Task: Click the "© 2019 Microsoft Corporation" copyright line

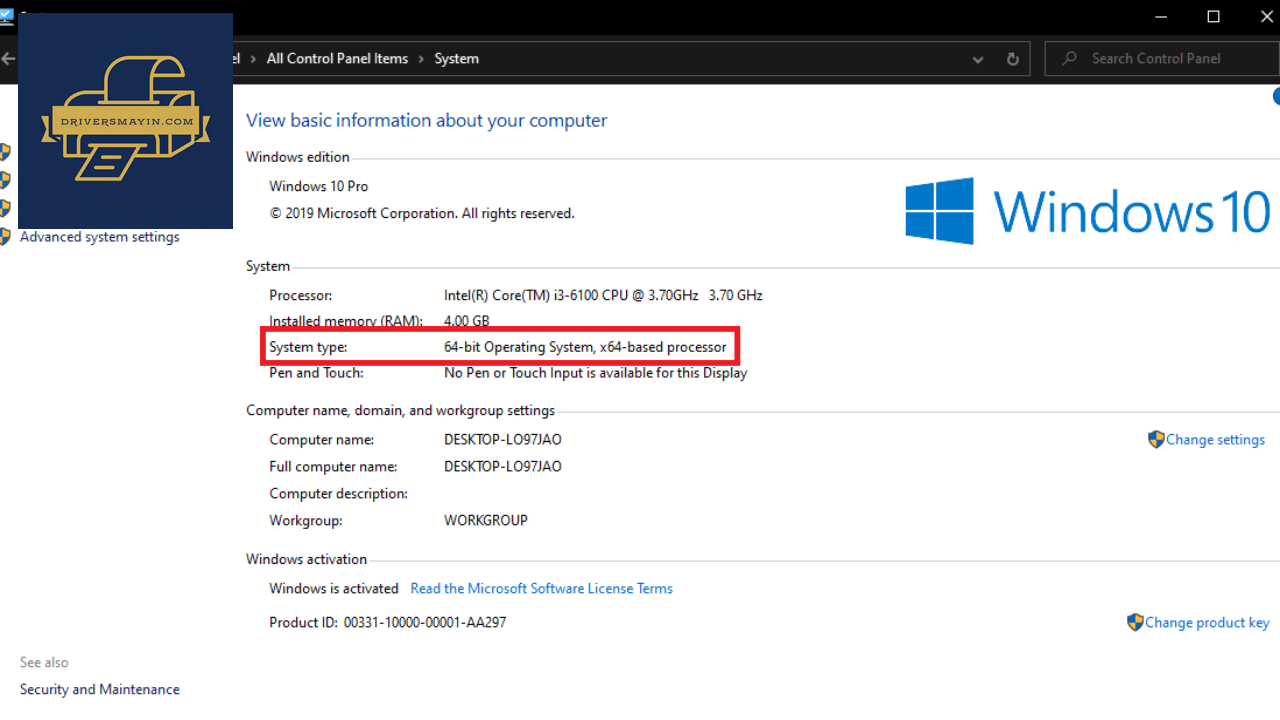Action: 422,213
